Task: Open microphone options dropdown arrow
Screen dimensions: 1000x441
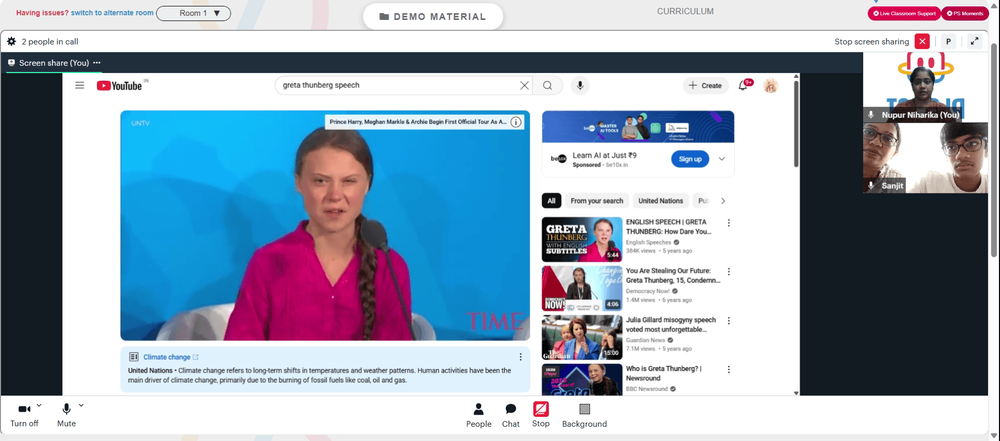Action: (81, 405)
